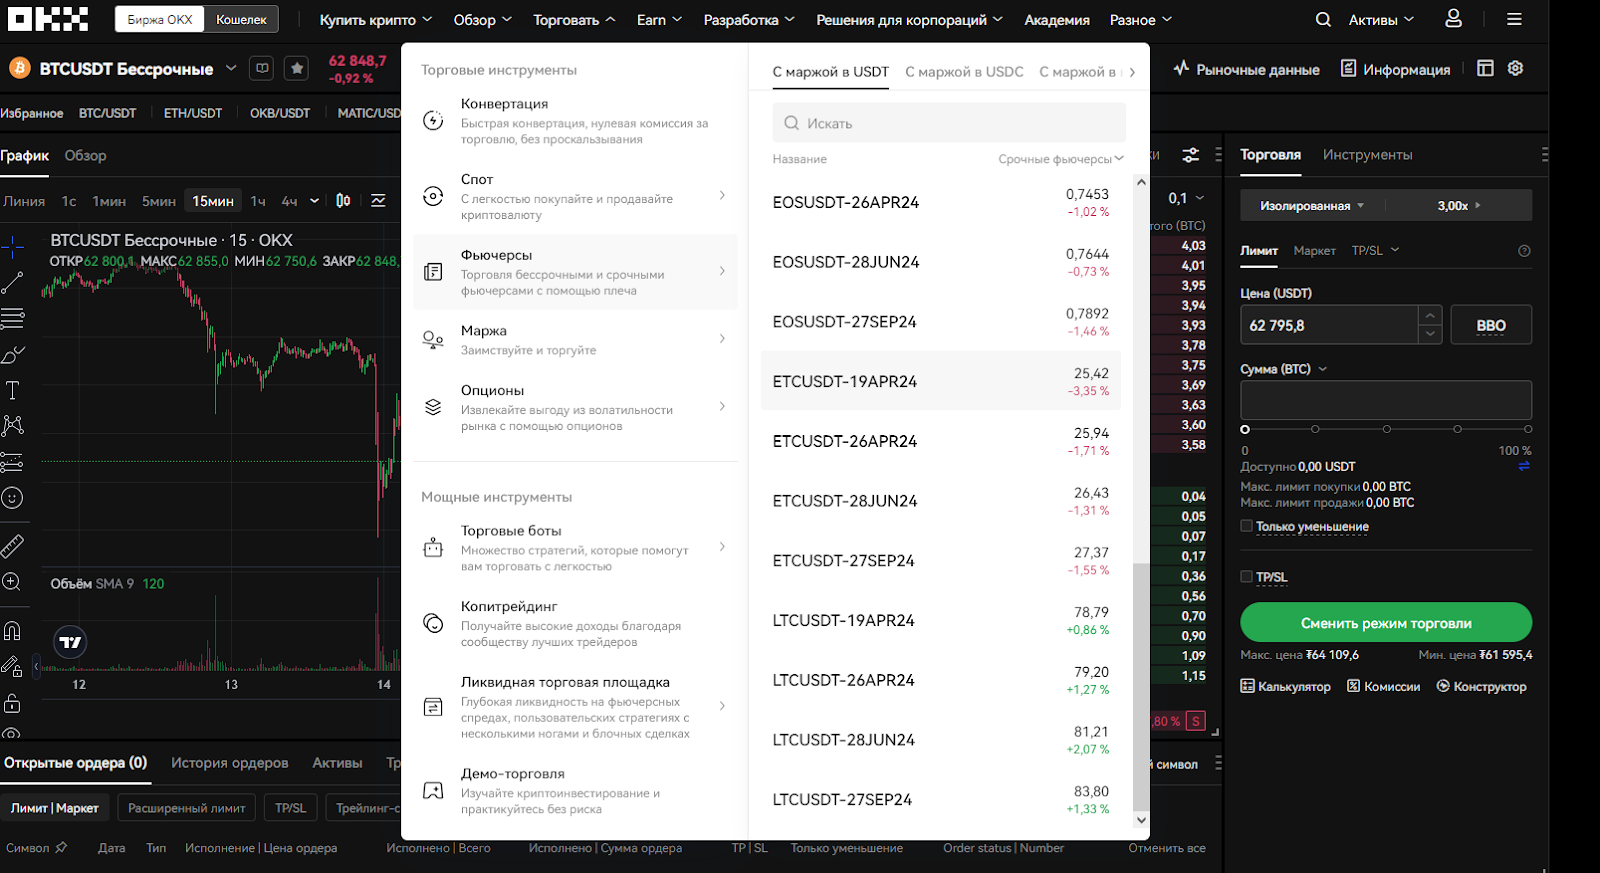Click the BBO price button

coord(1490,325)
